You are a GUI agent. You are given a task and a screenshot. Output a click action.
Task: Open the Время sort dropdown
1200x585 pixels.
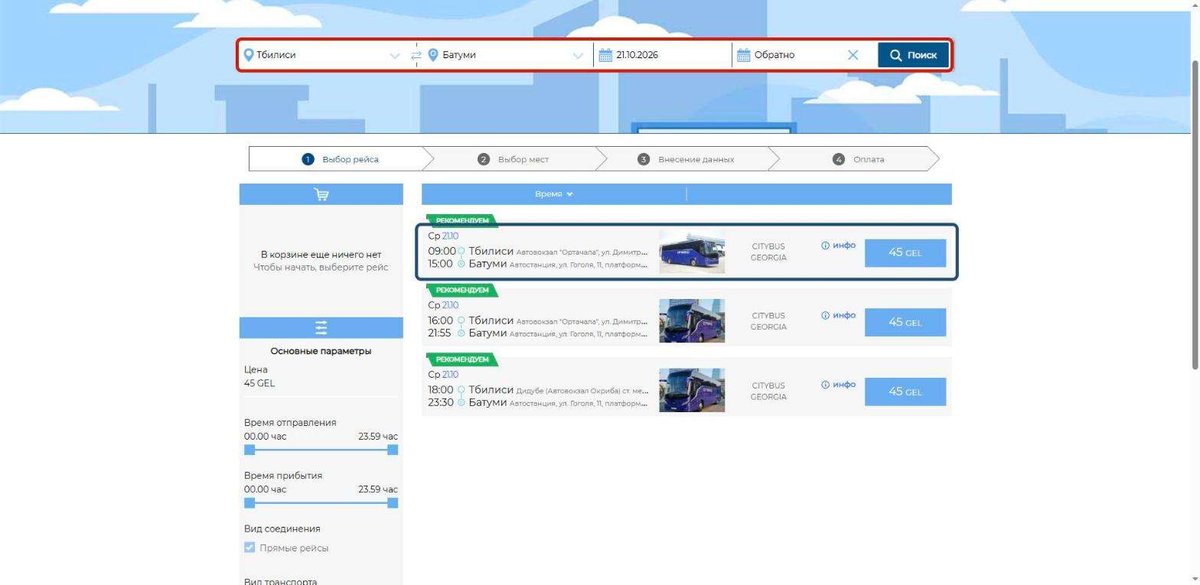click(554, 194)
